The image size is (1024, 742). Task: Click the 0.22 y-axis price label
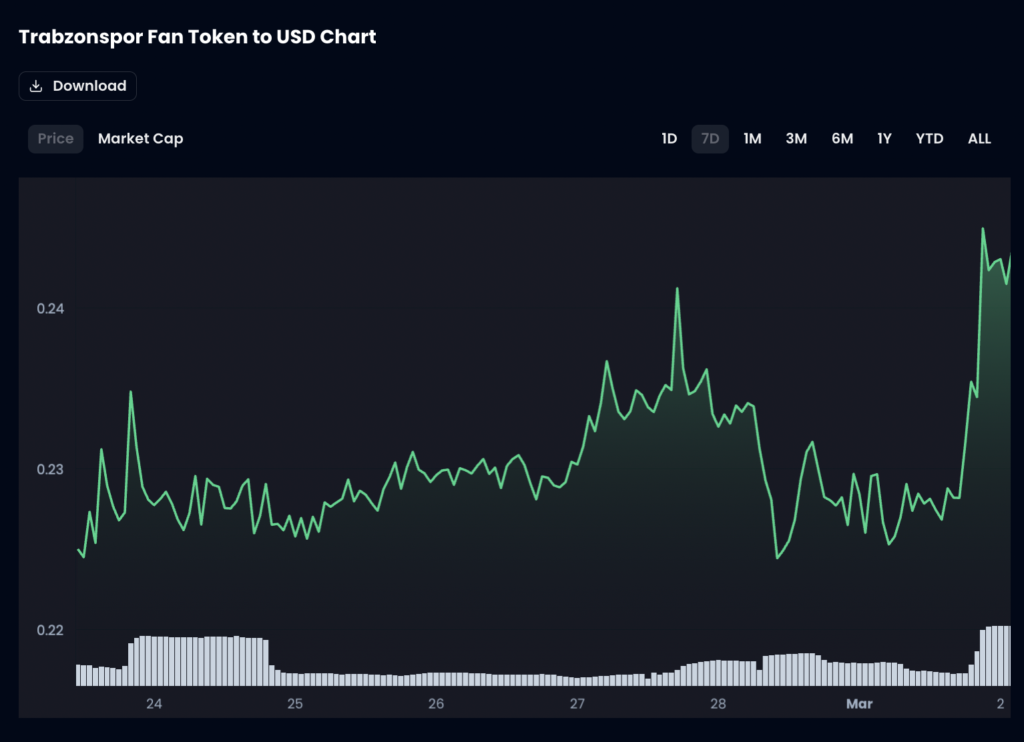tap(50, 631)
